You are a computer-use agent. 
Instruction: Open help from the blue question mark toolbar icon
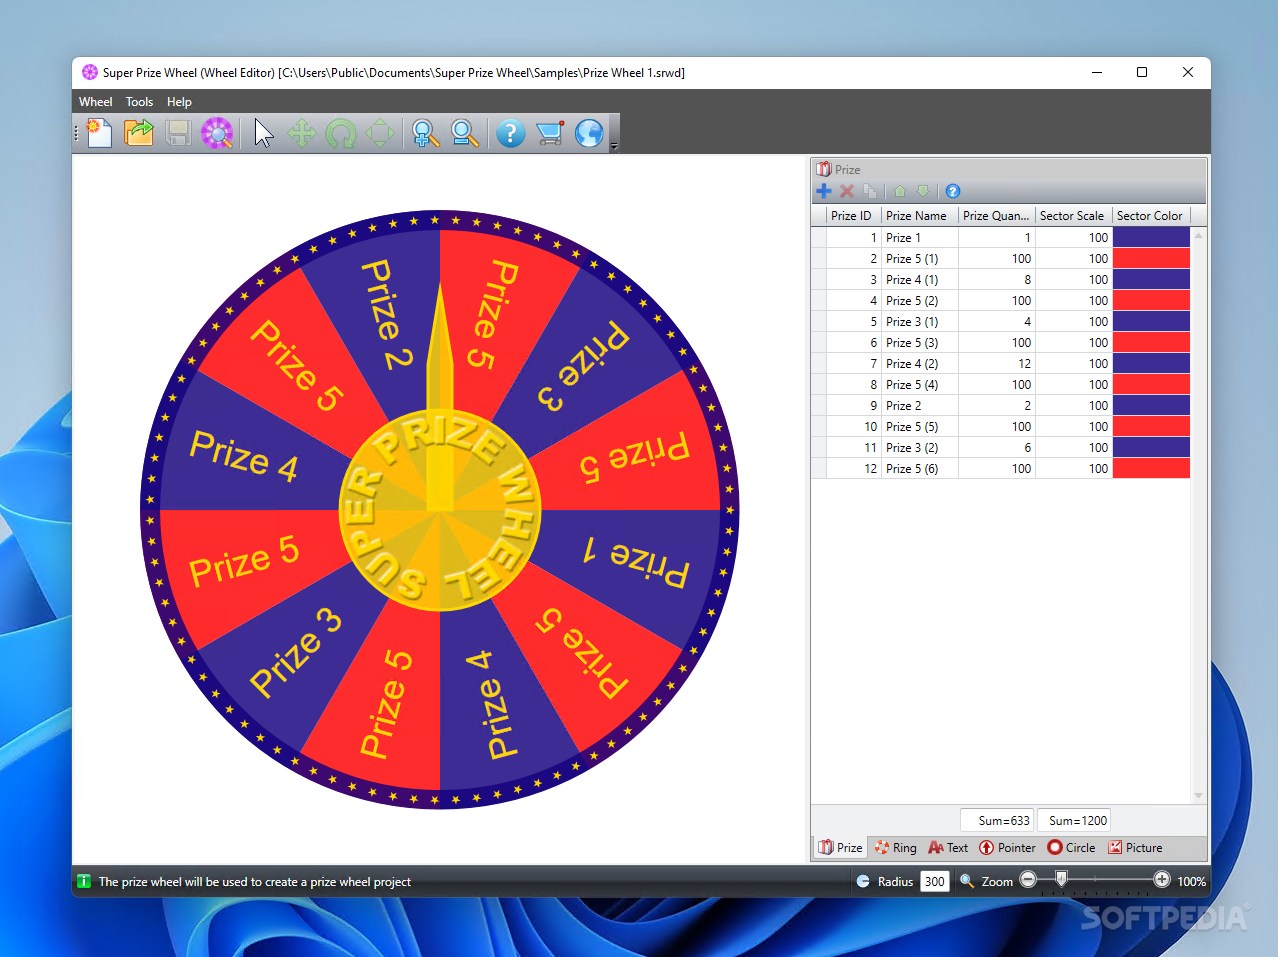click(x=510, y=133)
